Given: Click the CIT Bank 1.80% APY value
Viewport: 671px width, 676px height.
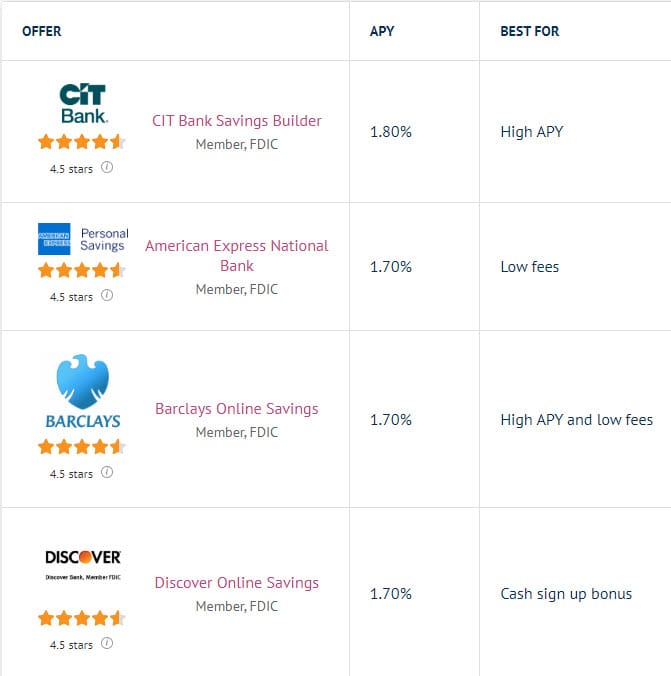Looking at the screenshot, I should pos(391,132).
